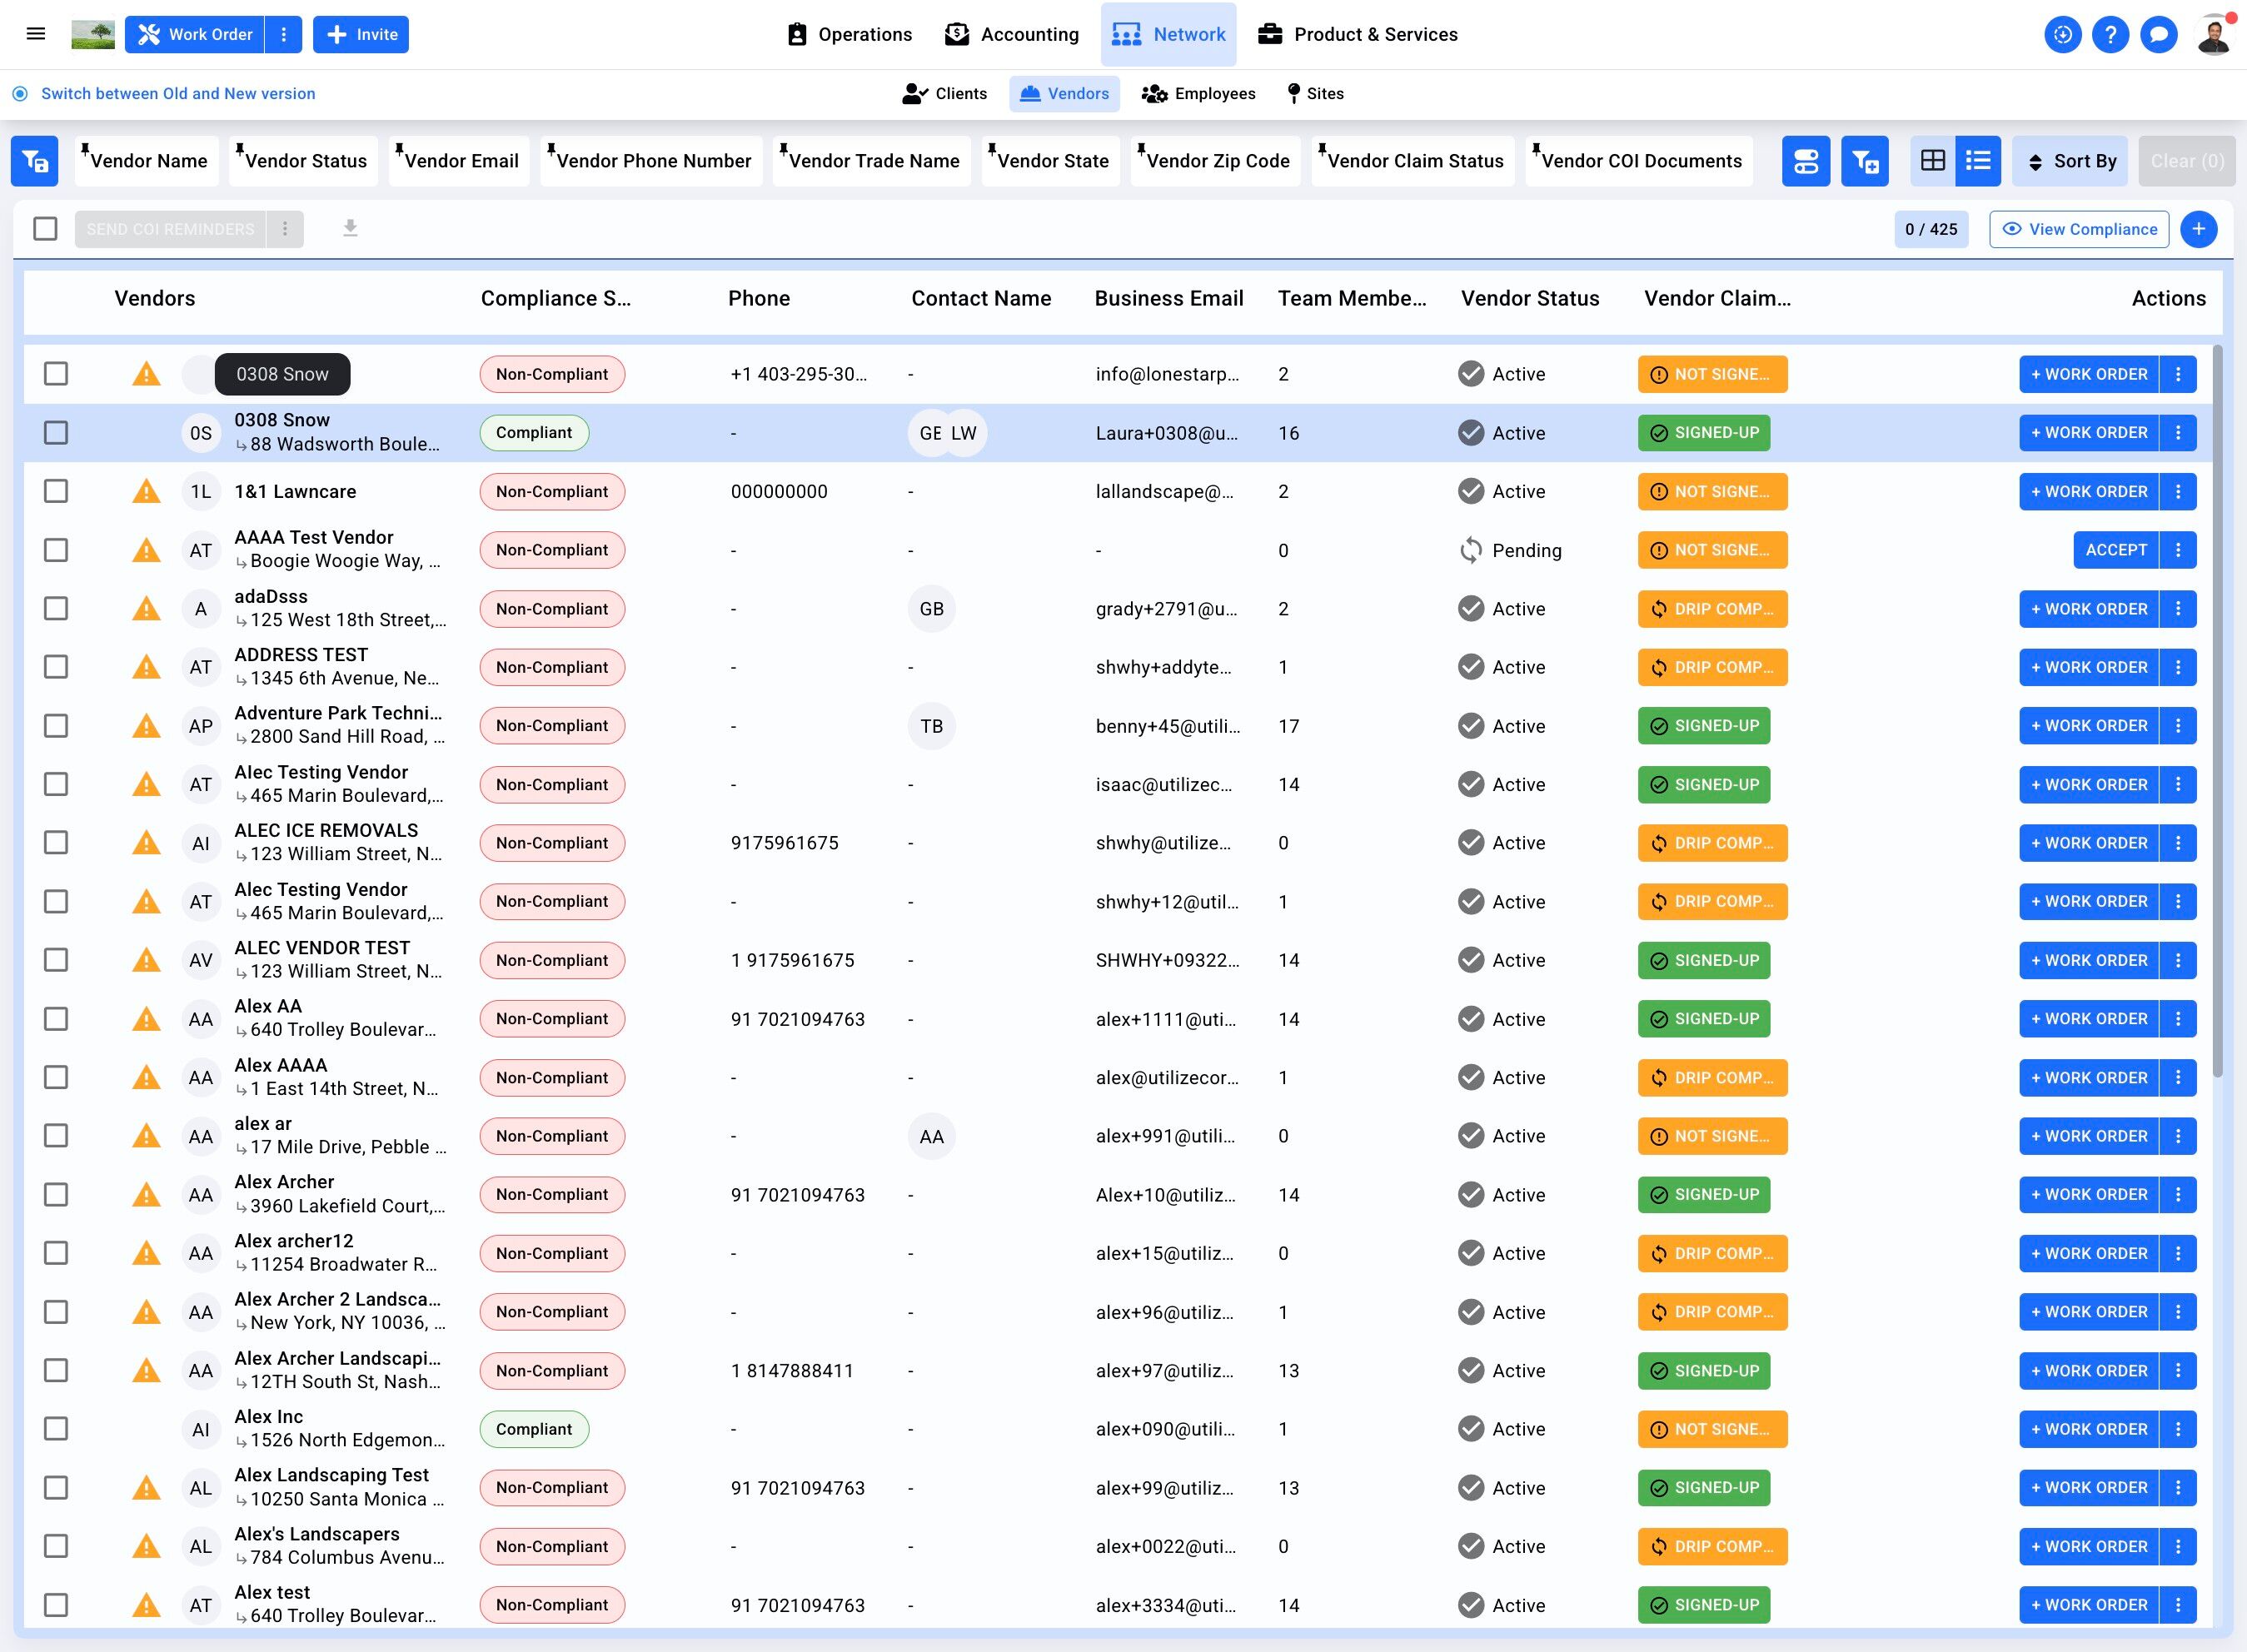Switch to the Employees tab
The image size is (2247, 1652).
pyautogui.click(x=1198, y=94)
